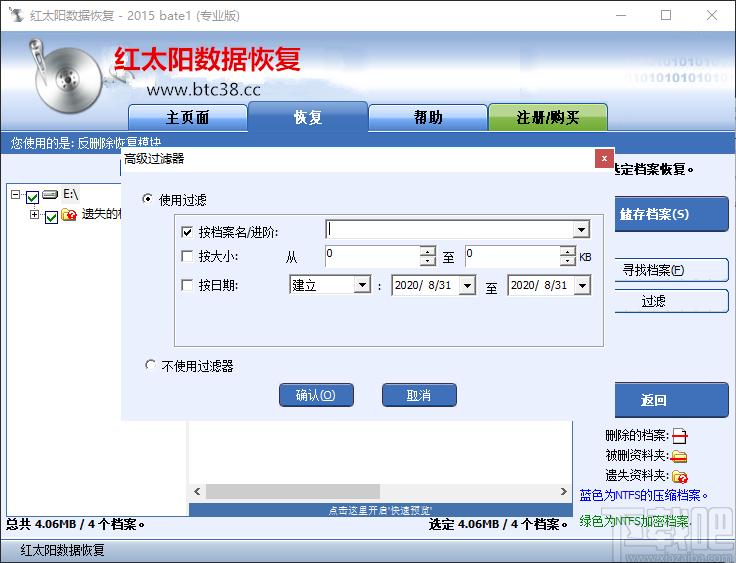
Task: Click the scrollbar left arrow
Action: coord(197,492)
